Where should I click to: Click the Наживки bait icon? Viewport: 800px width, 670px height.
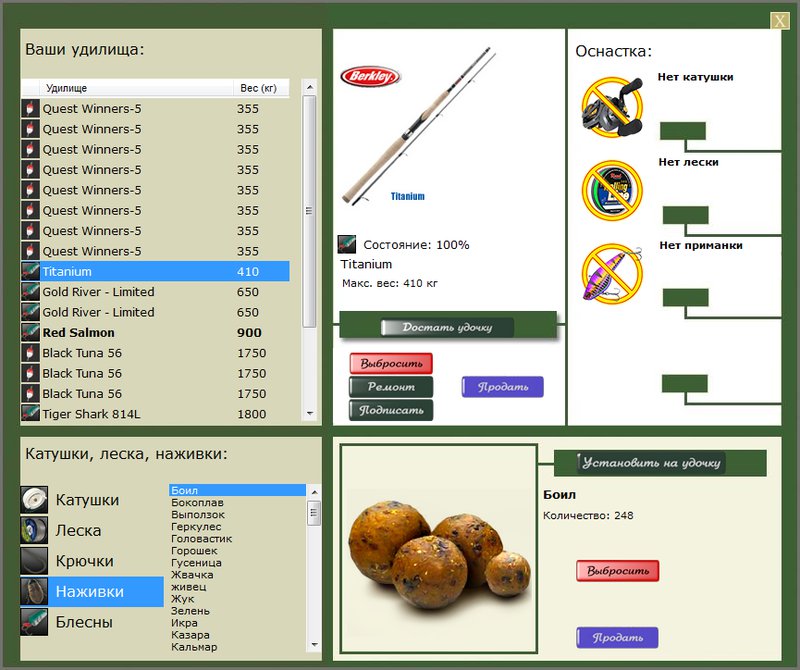34,591
